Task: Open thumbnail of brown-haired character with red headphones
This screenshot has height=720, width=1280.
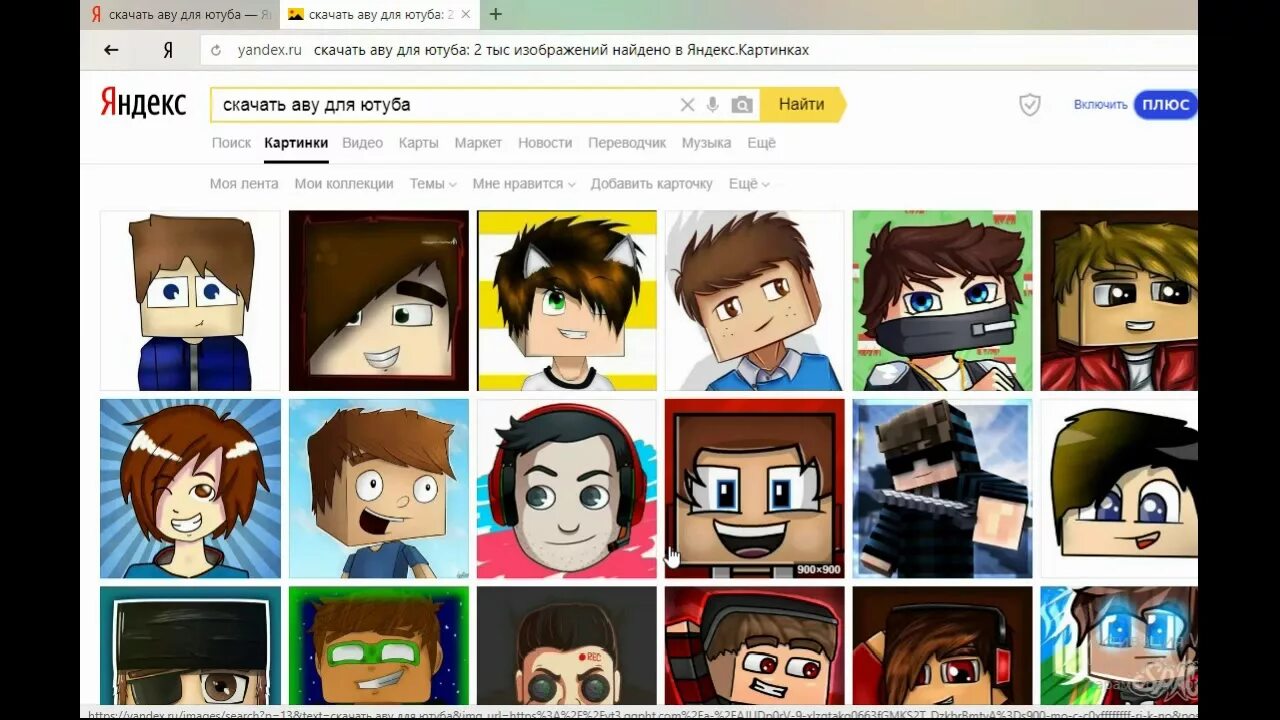Action: coord(943,646)
